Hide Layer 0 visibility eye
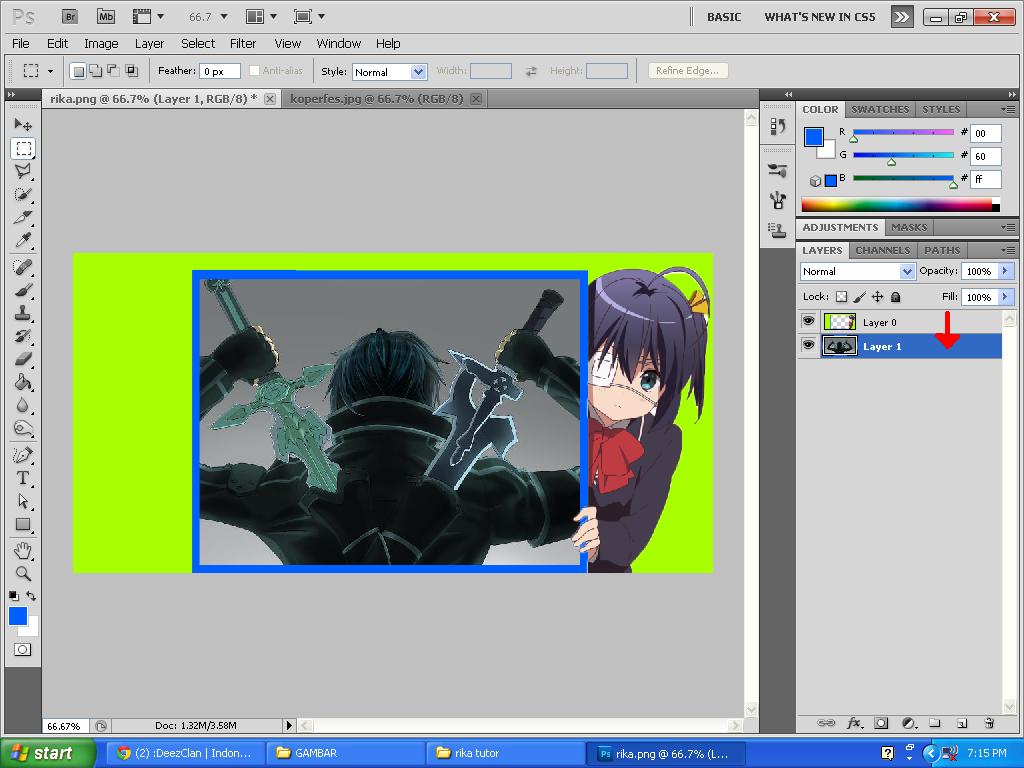The width and height of the screenshot is (1024, 768). pos(808,321)
